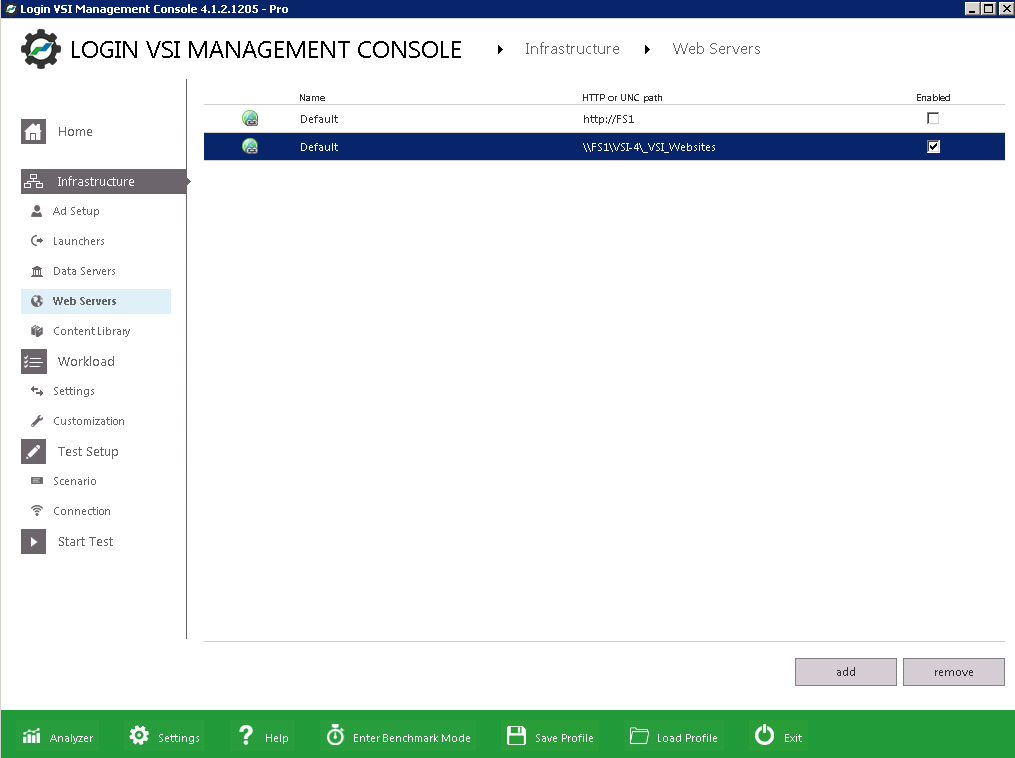Click the Content Library box icon
1015x758 pixels.
[x=37, y=331]
